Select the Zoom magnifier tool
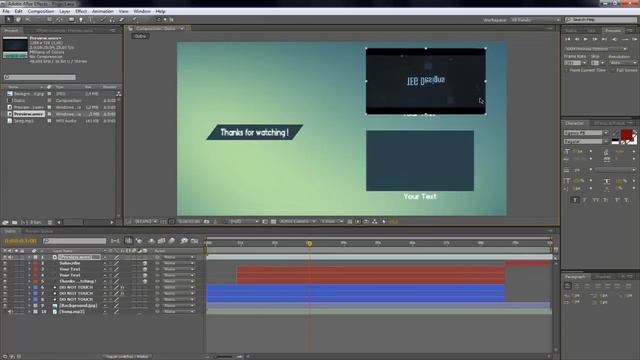 [x=28, y=19]
